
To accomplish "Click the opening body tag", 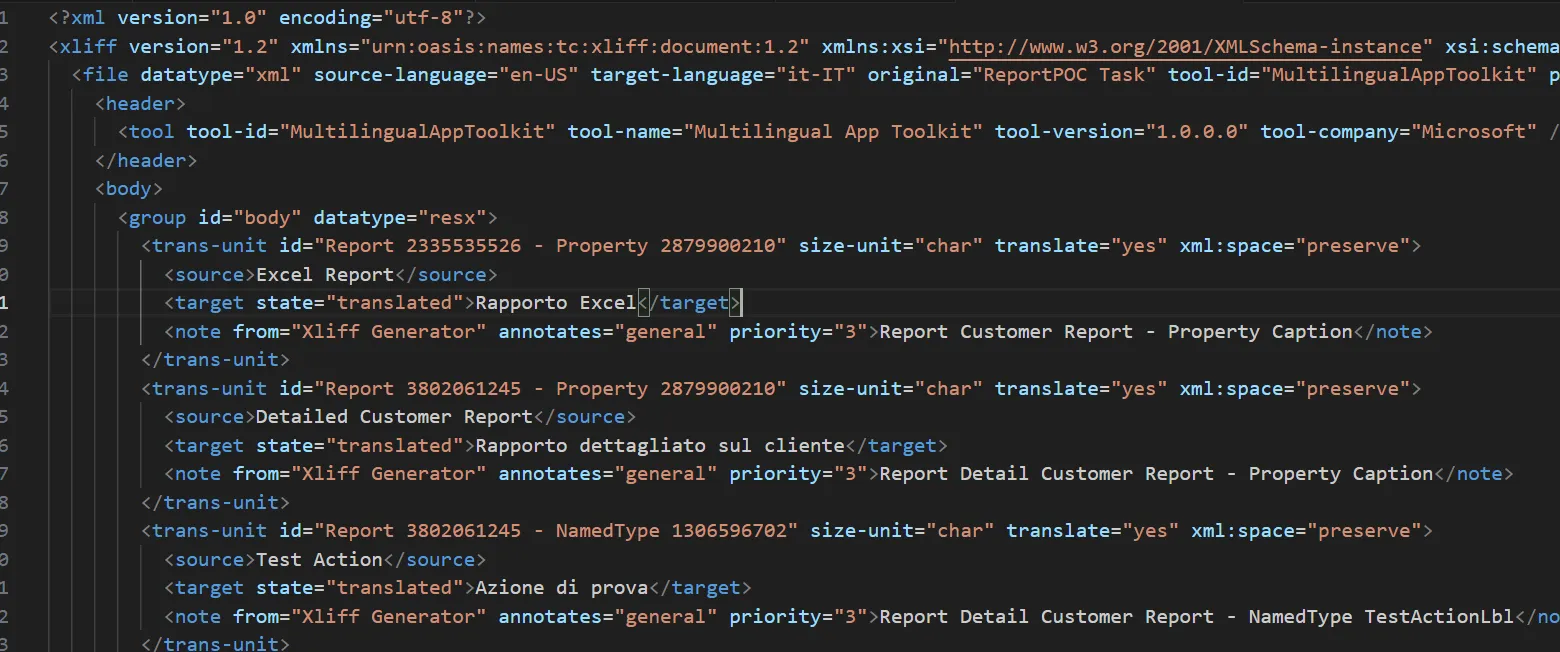I will [x=129, y=189].
